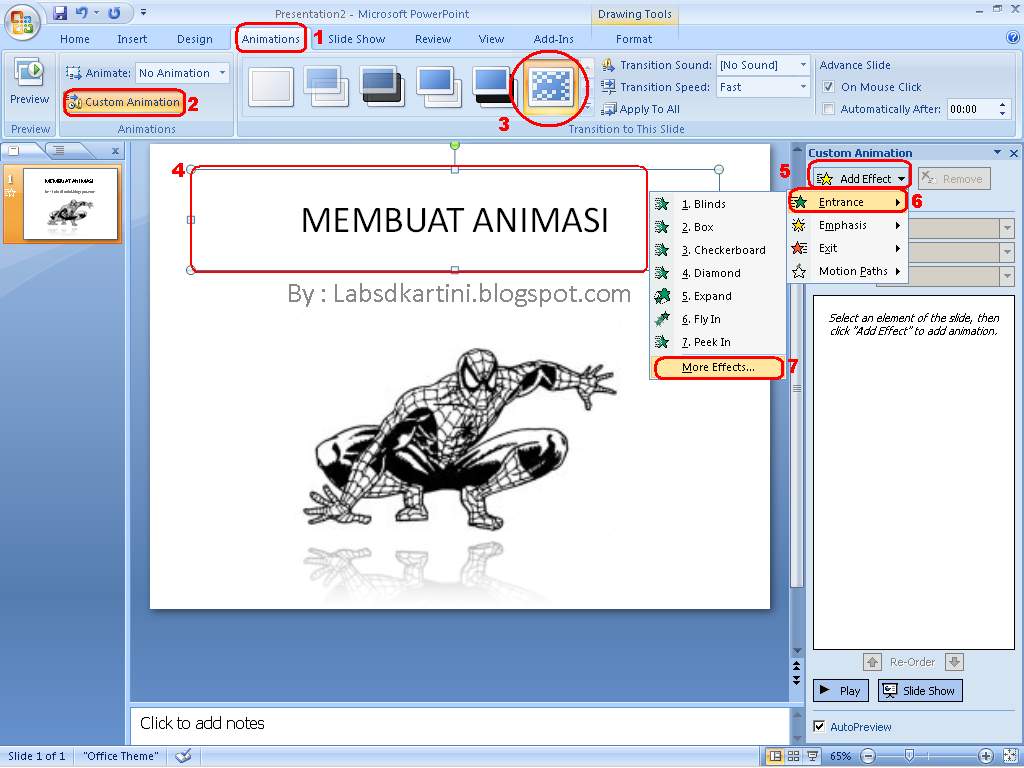Choose Blinds entrance effect
1024x768 pixels.
tap(717, 204)
